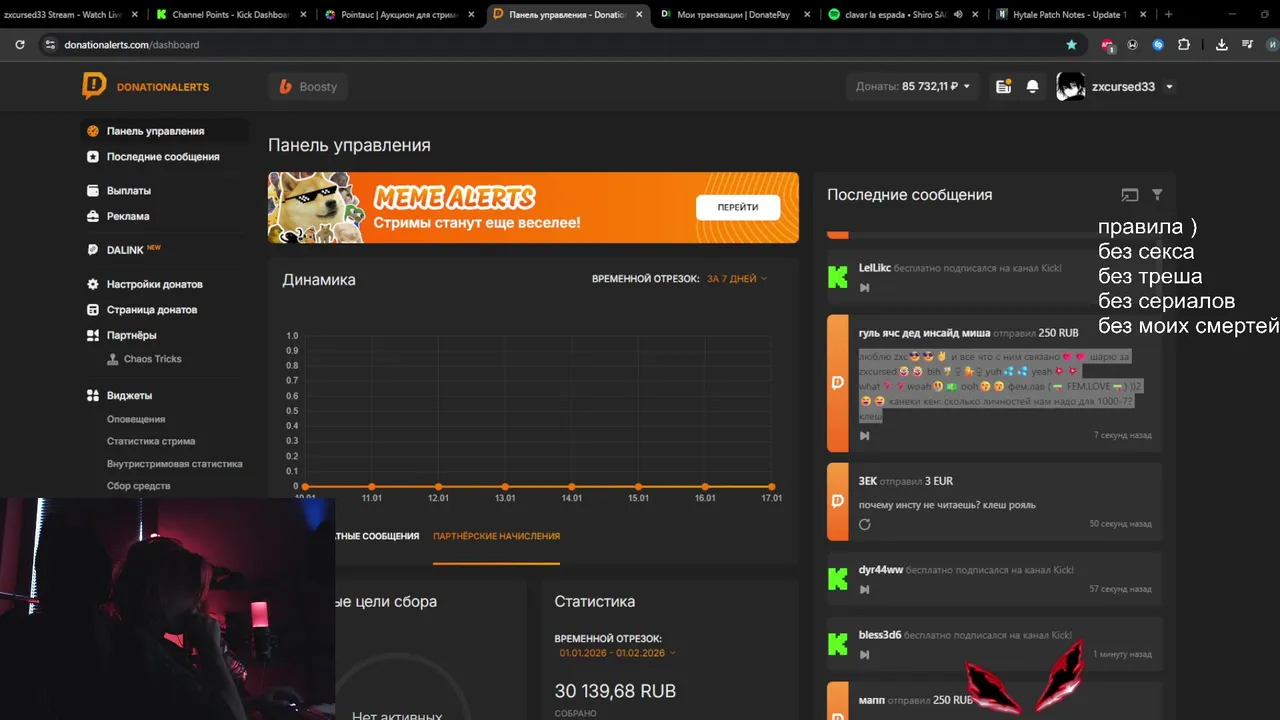Screen dimensions: 1280x720
Task: Open the notifications bell
Action: click(x=1033, y=87)
